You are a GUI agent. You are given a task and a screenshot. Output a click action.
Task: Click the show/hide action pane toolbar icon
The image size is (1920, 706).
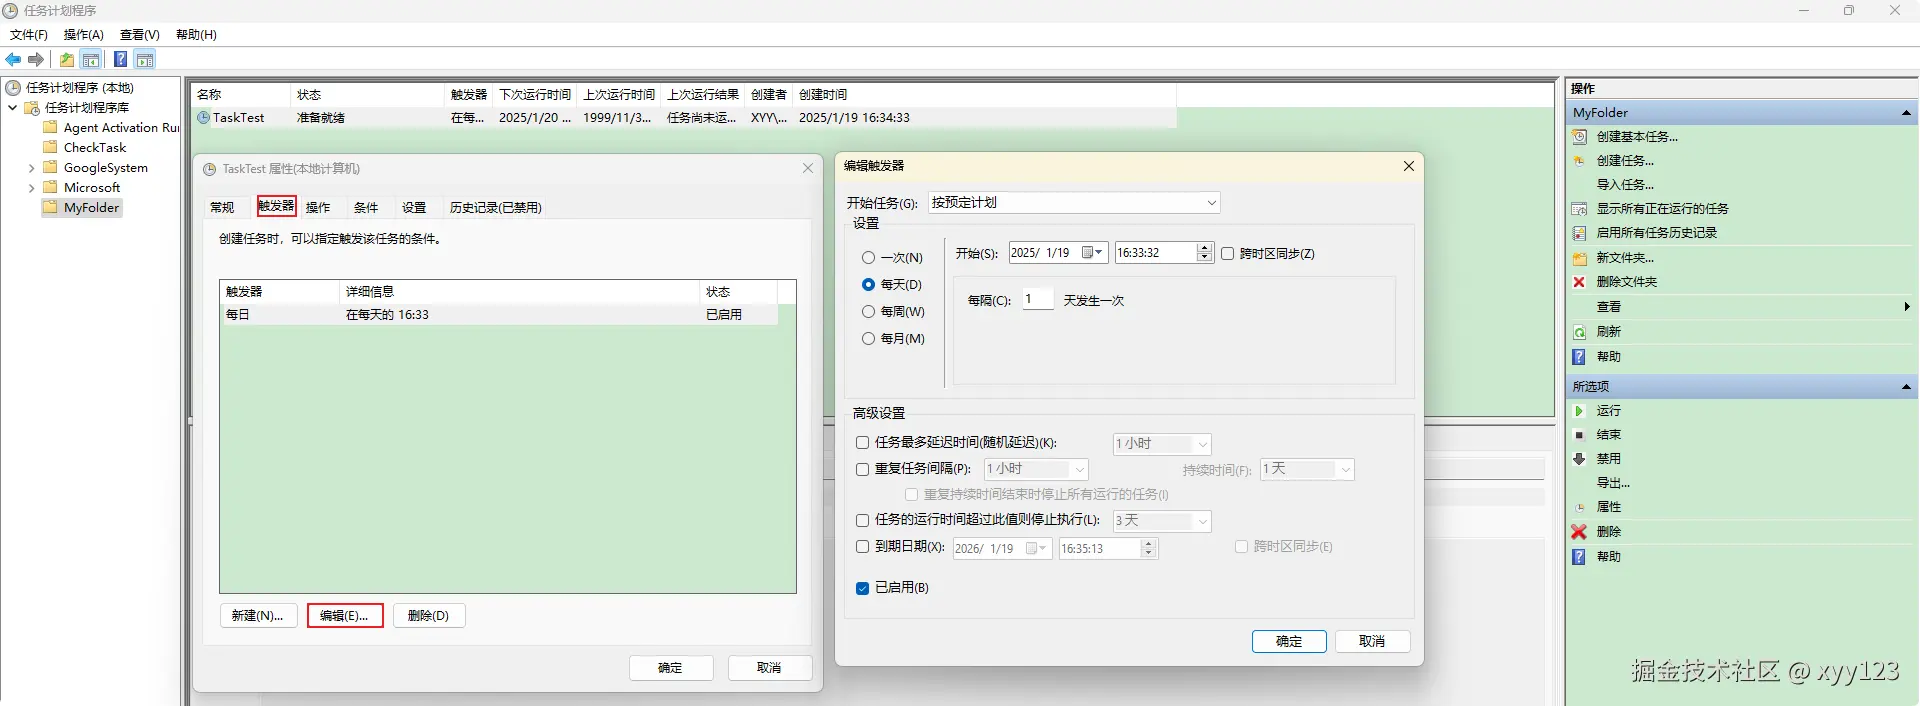[145, 60]
